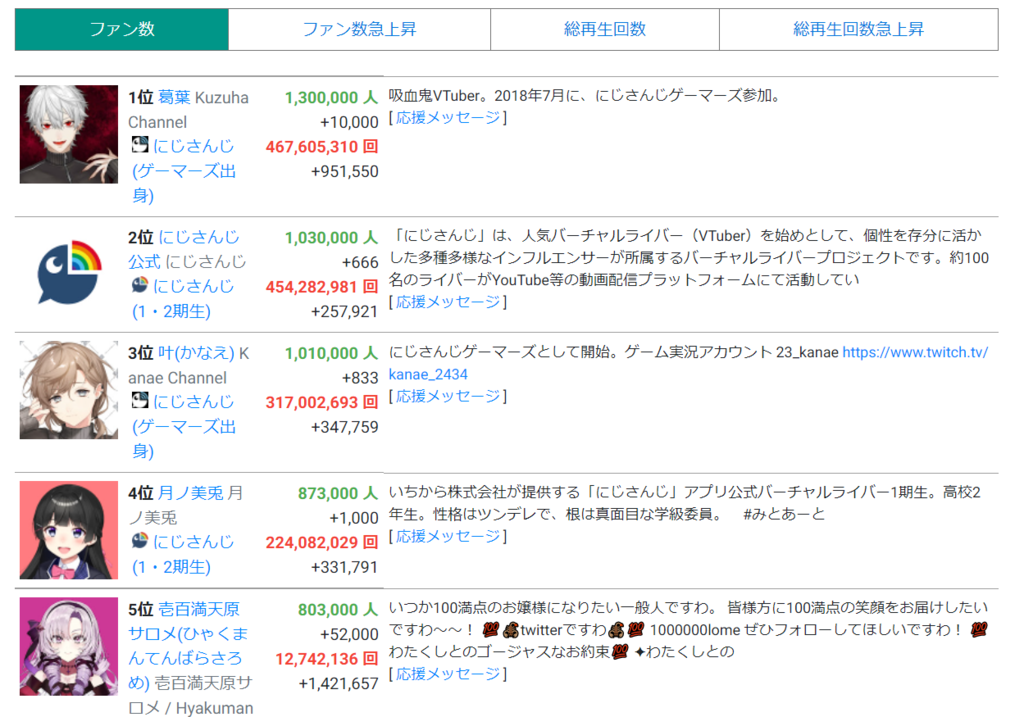Screen dimensions: 1024x717
Task: Open the 壱百満天原サロメ avatar thumbnail
Action: (69, 646)
